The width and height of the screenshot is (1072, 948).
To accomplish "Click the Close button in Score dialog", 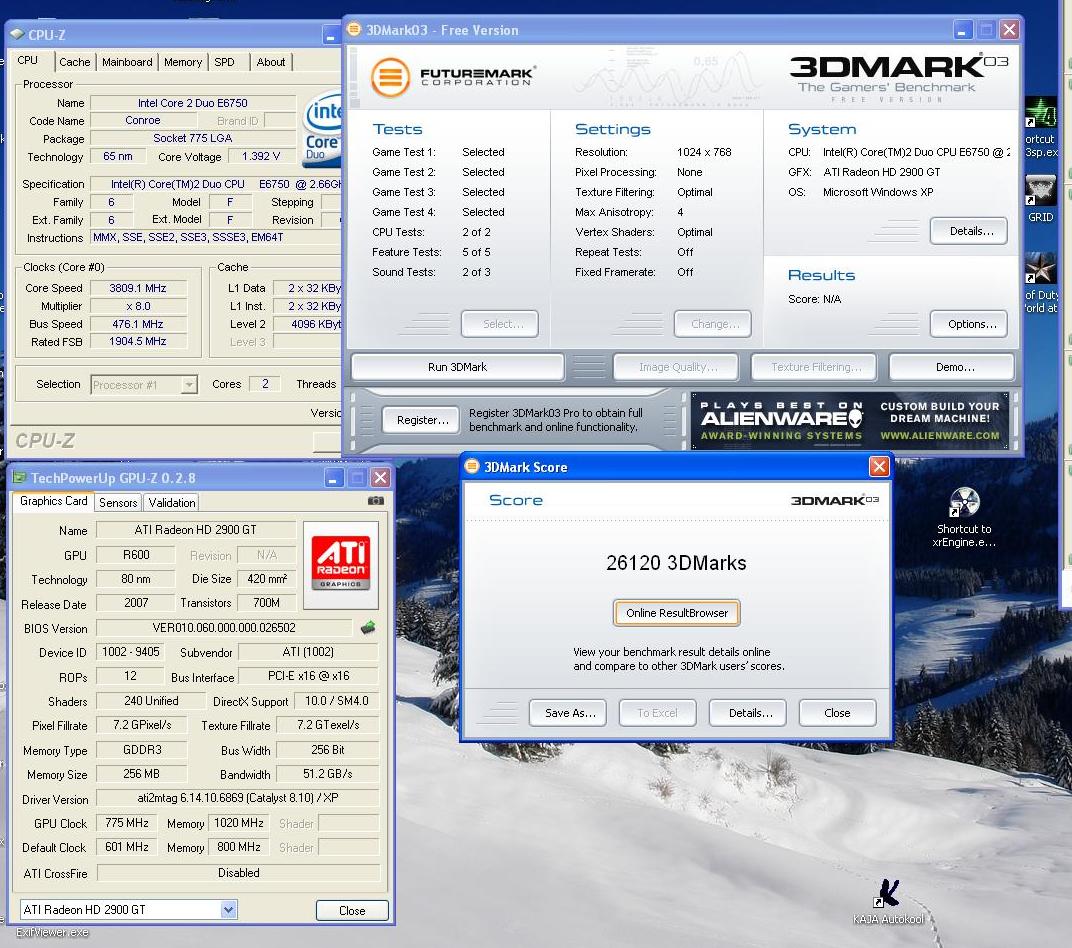I will coord(838,713).
